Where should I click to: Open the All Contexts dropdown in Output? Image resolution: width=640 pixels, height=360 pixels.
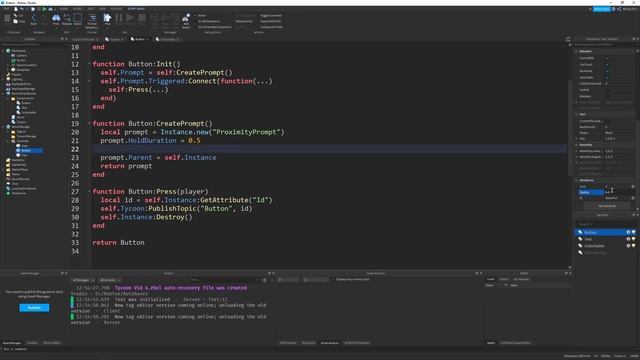[x=109, y=280]
